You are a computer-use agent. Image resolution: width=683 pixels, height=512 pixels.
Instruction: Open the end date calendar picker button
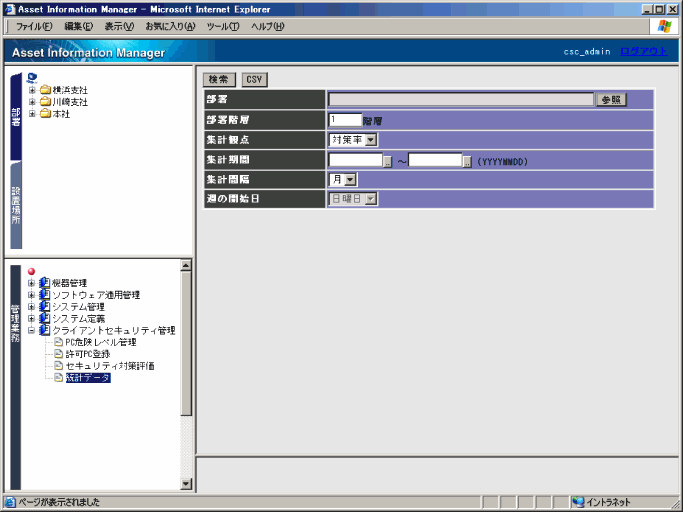click(467, 160)
